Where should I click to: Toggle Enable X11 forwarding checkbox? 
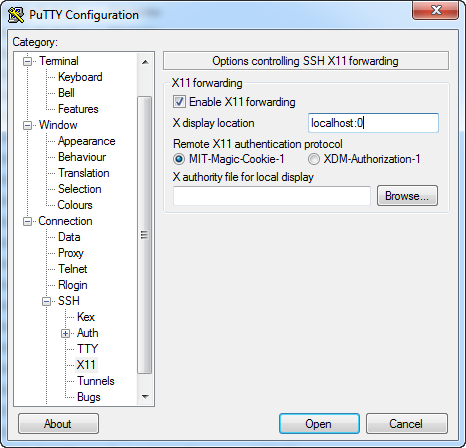[179, 102]
